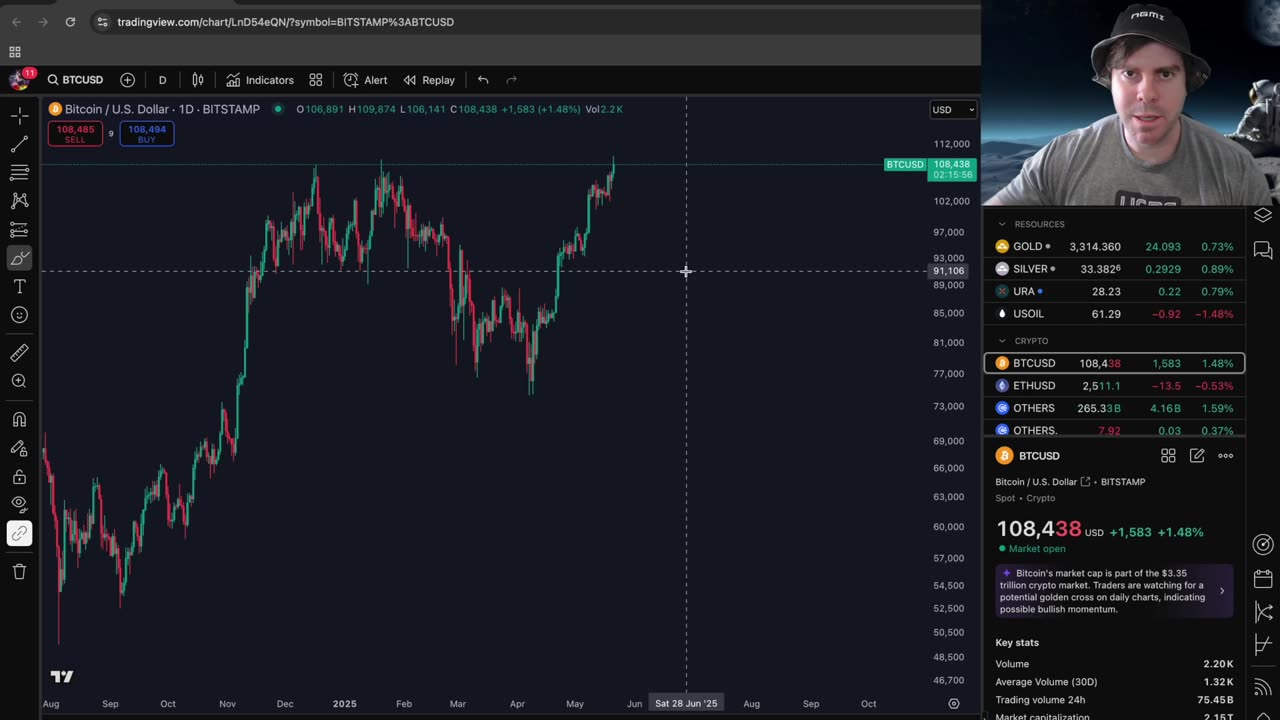Open the Indicators dialog
The height and width of the screenshot is (720, 1280).
260,80
